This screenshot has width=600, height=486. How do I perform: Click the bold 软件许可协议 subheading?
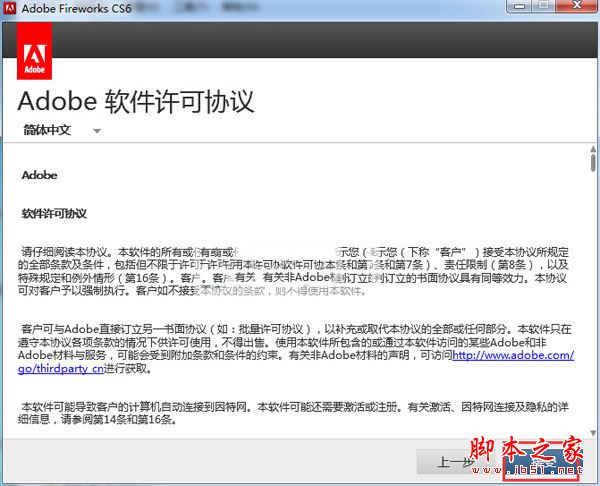[x=54, y=214]
